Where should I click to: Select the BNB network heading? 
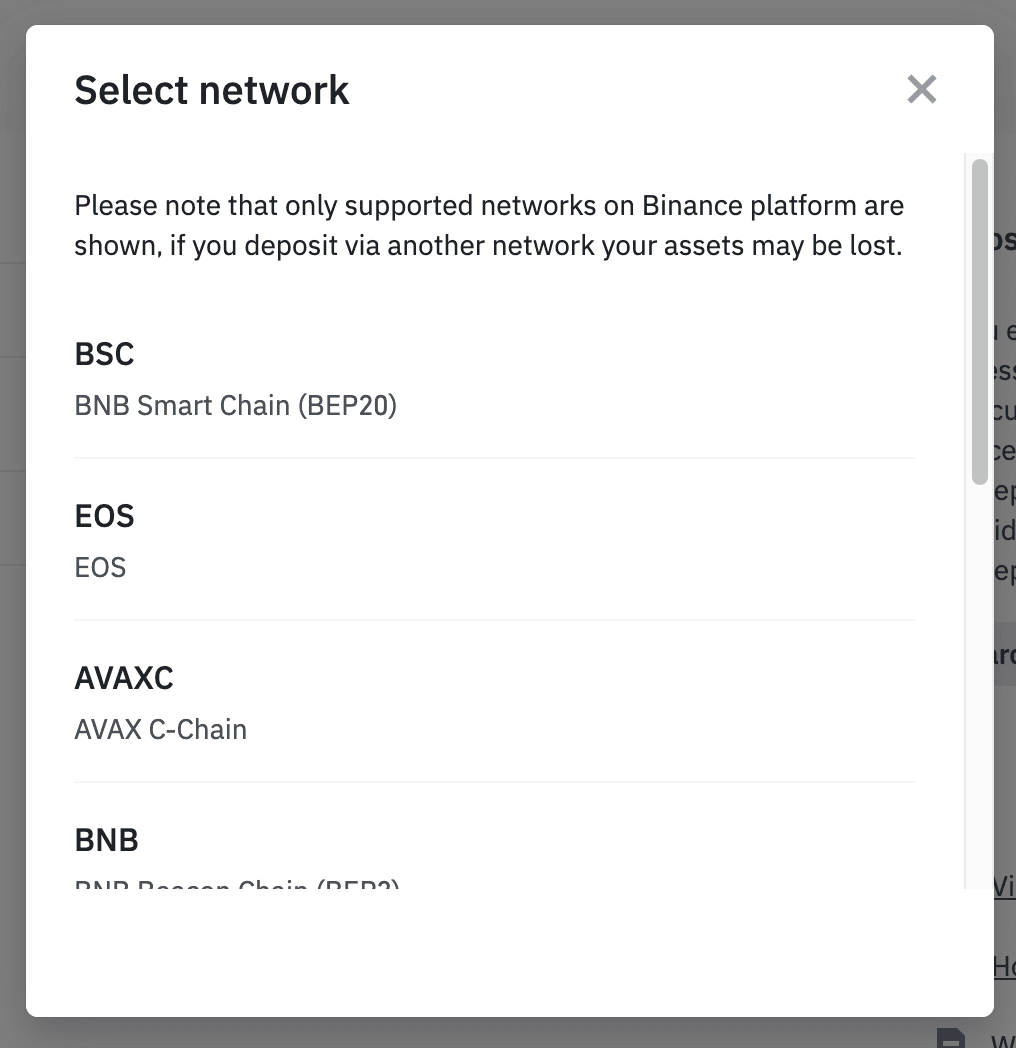[106, 840]
